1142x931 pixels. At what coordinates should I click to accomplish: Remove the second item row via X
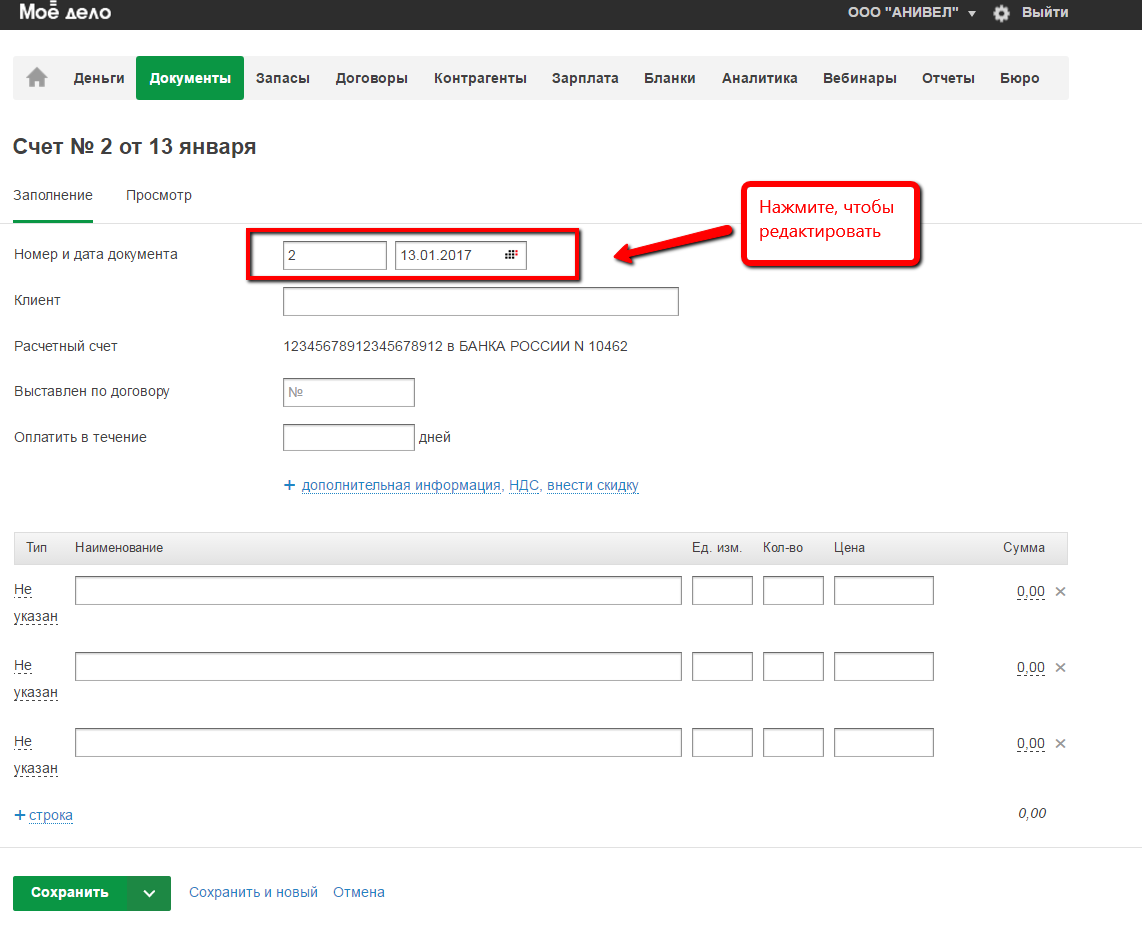coord(1061,667)
